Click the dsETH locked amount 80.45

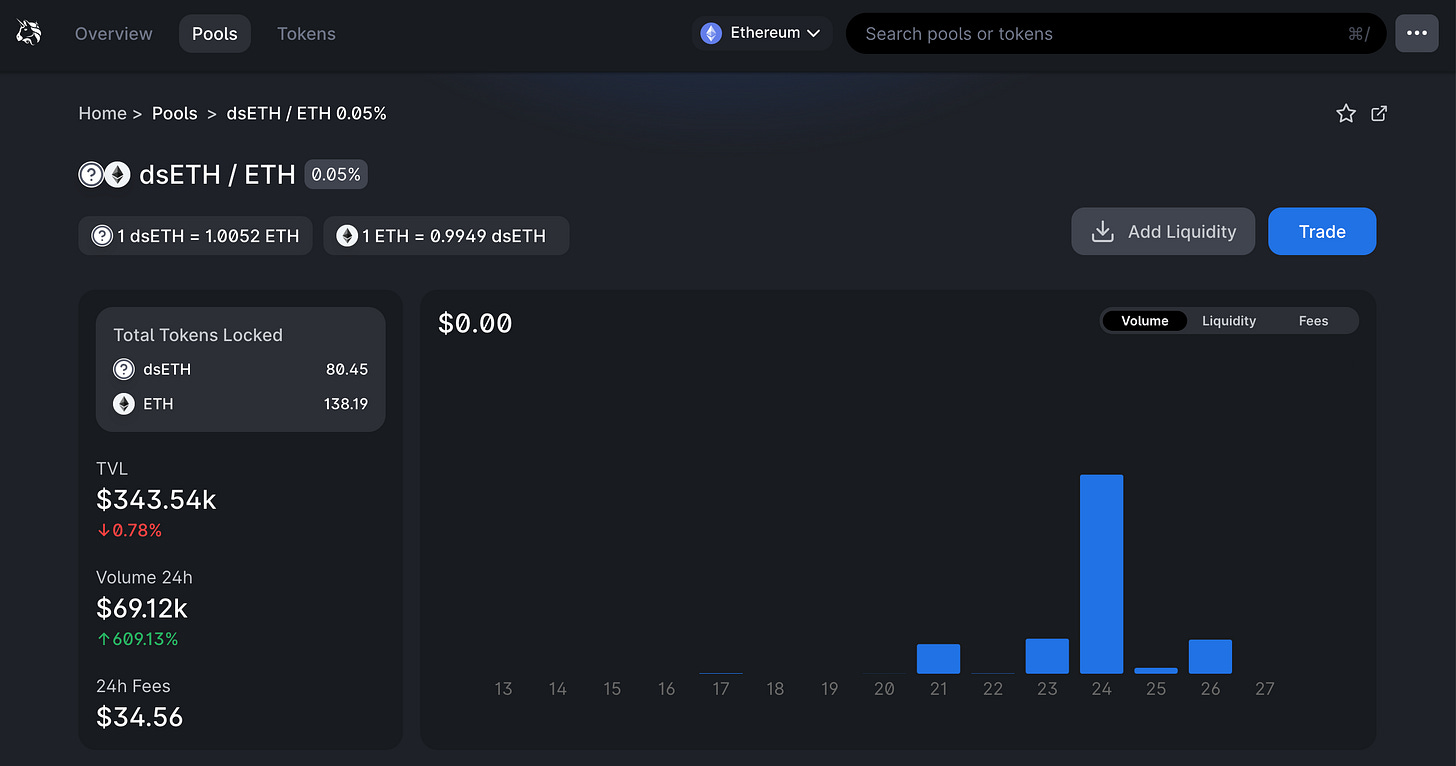[x=347, y=370]
